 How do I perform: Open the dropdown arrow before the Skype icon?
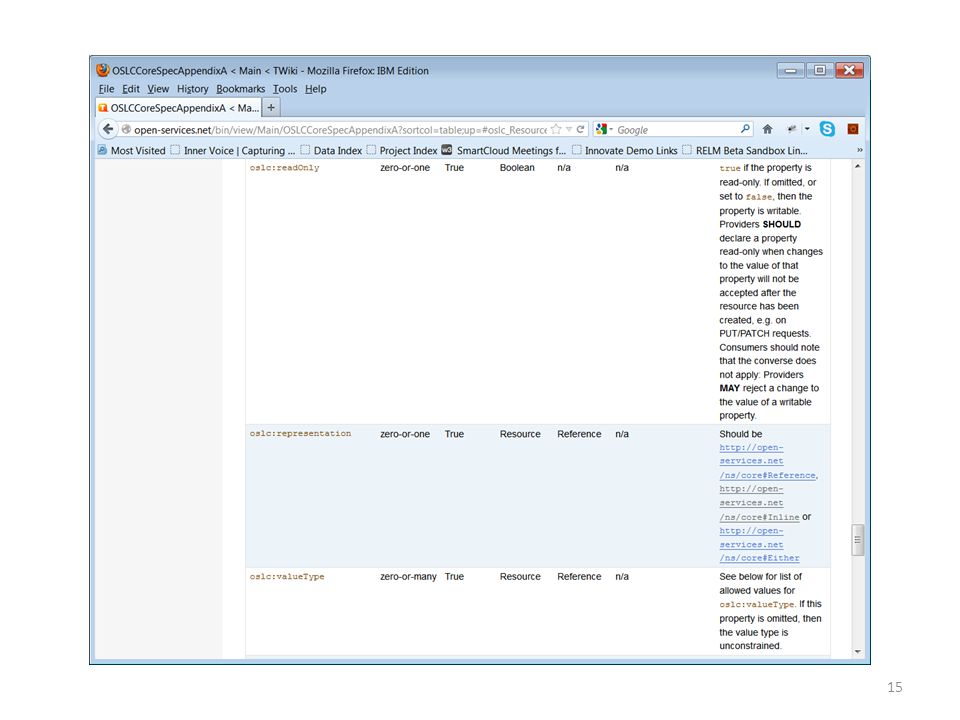pos(807,129)
